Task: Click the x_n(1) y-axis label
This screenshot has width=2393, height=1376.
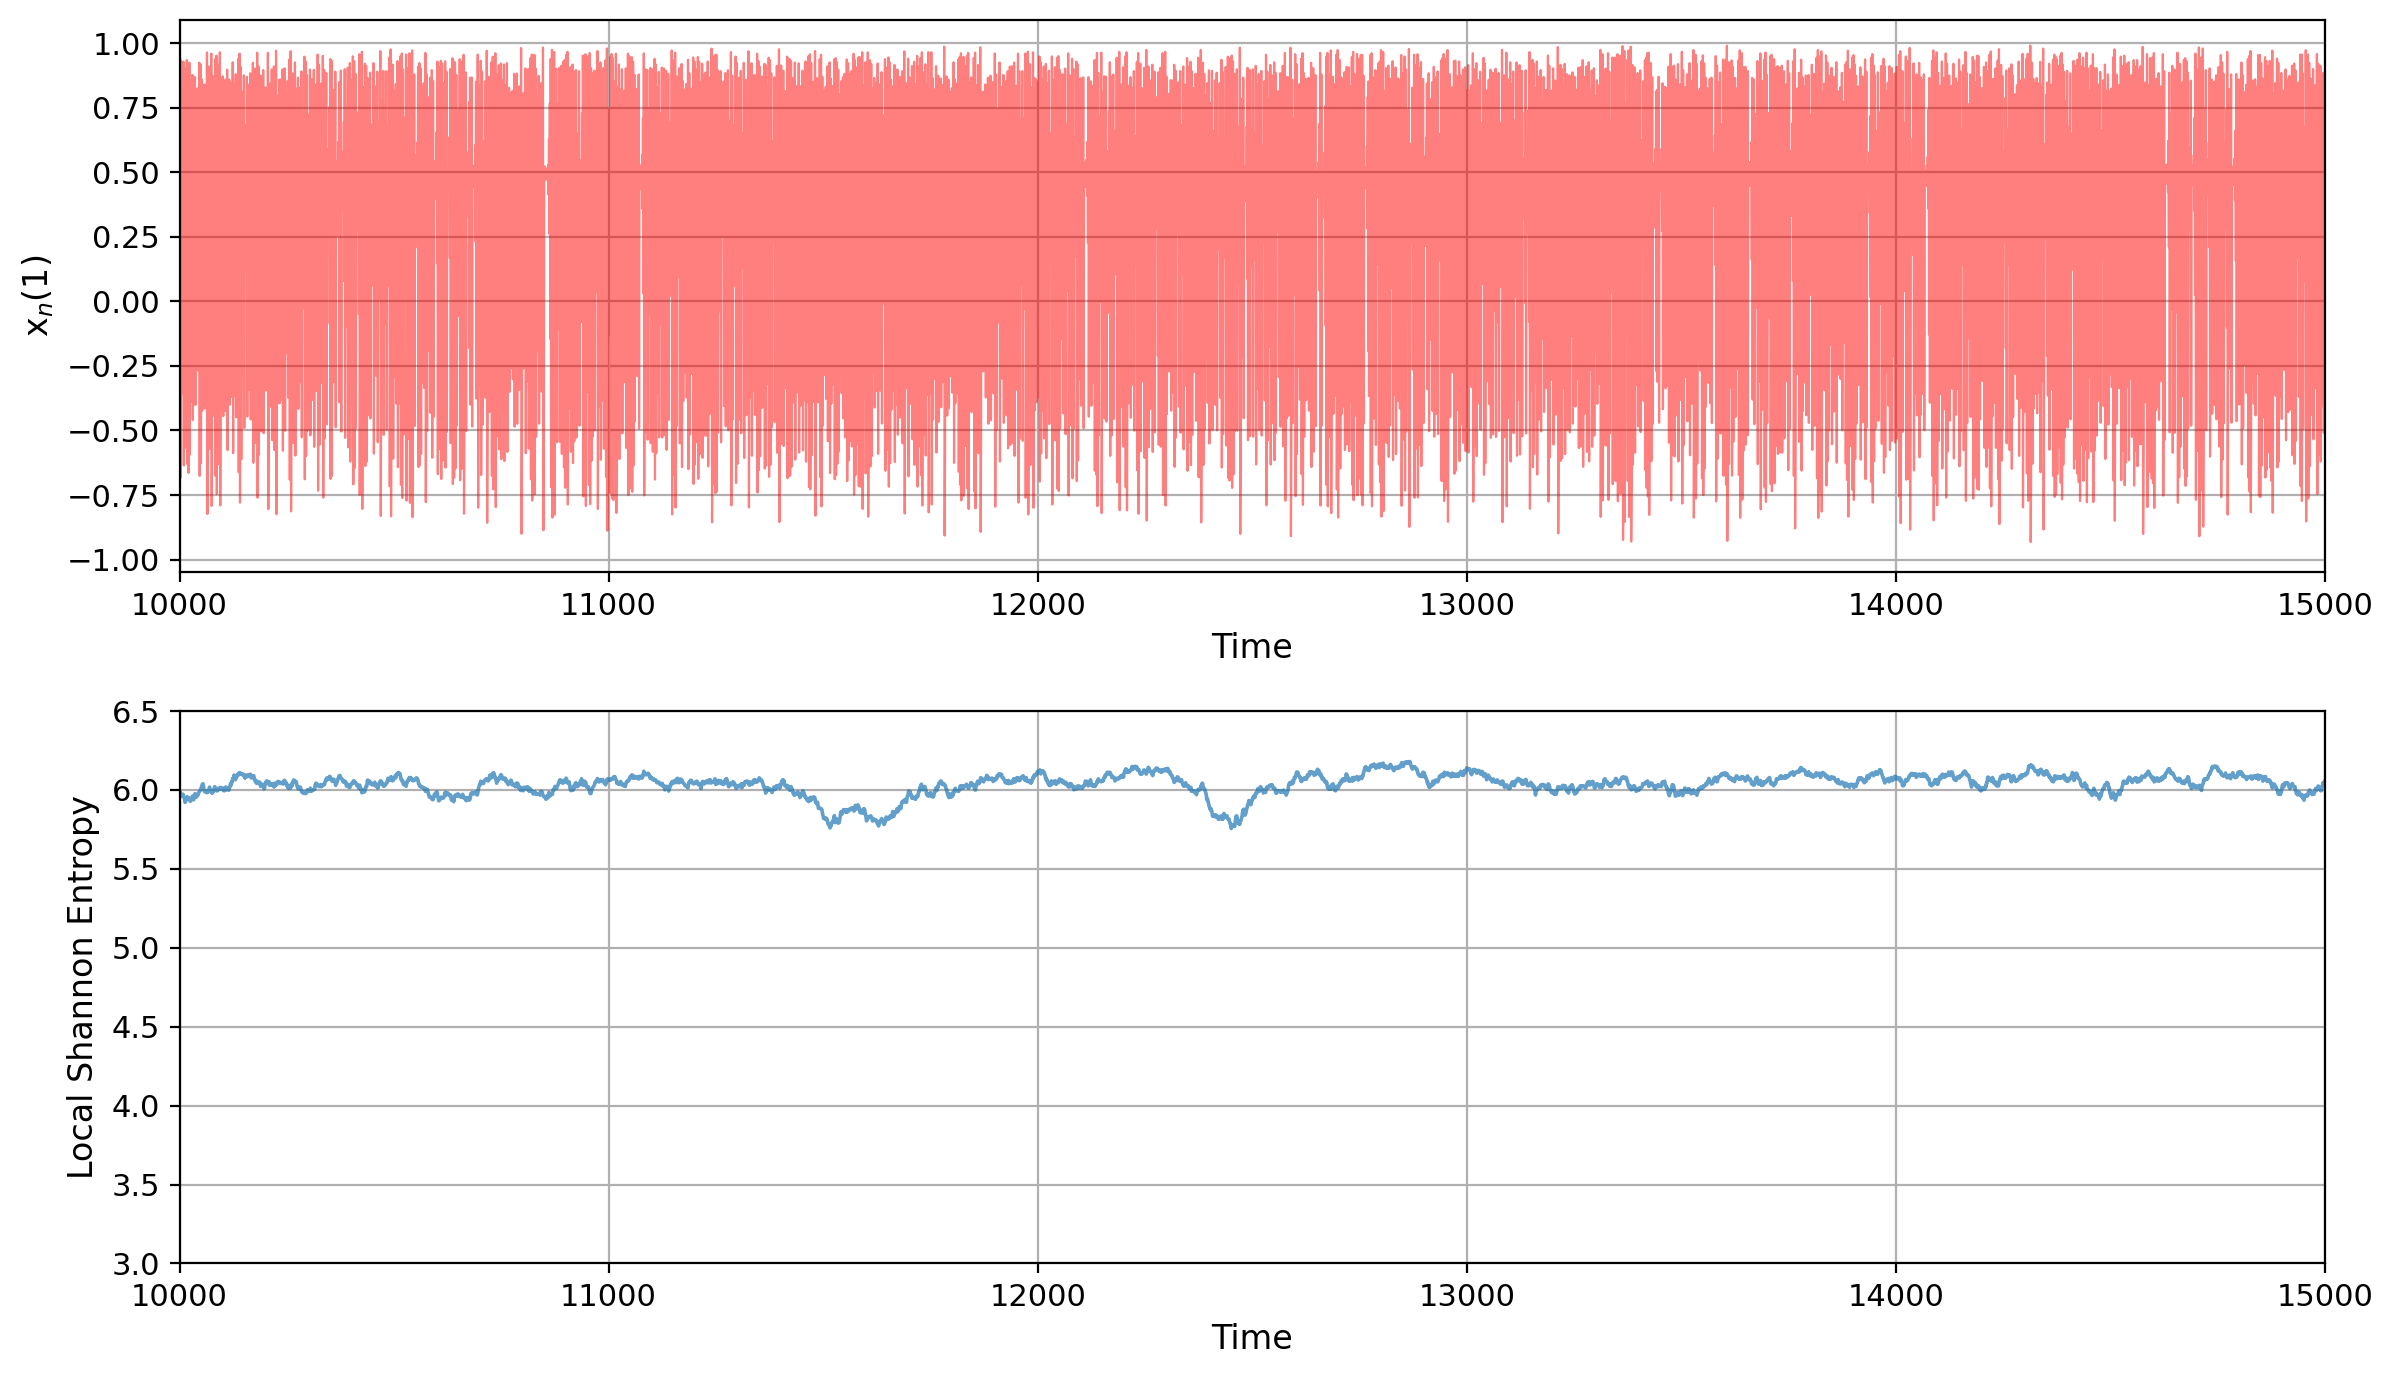Action: click(37, 296)
